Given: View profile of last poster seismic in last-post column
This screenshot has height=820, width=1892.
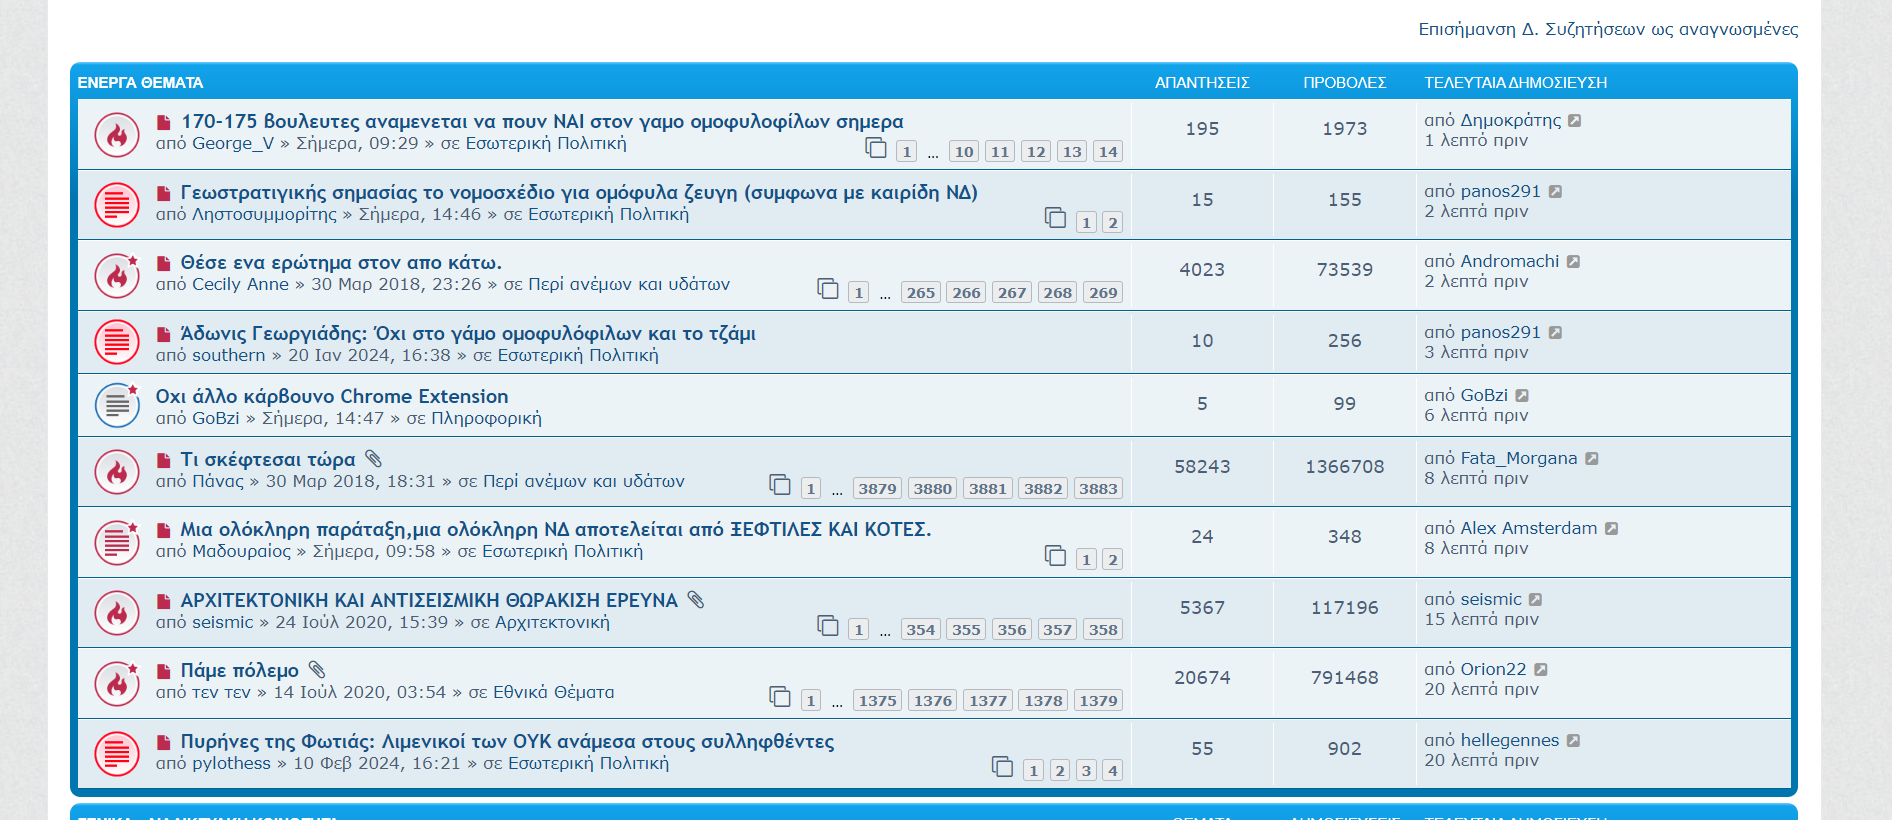Looking at the screenshot, I should click(x=1491, y=600).
